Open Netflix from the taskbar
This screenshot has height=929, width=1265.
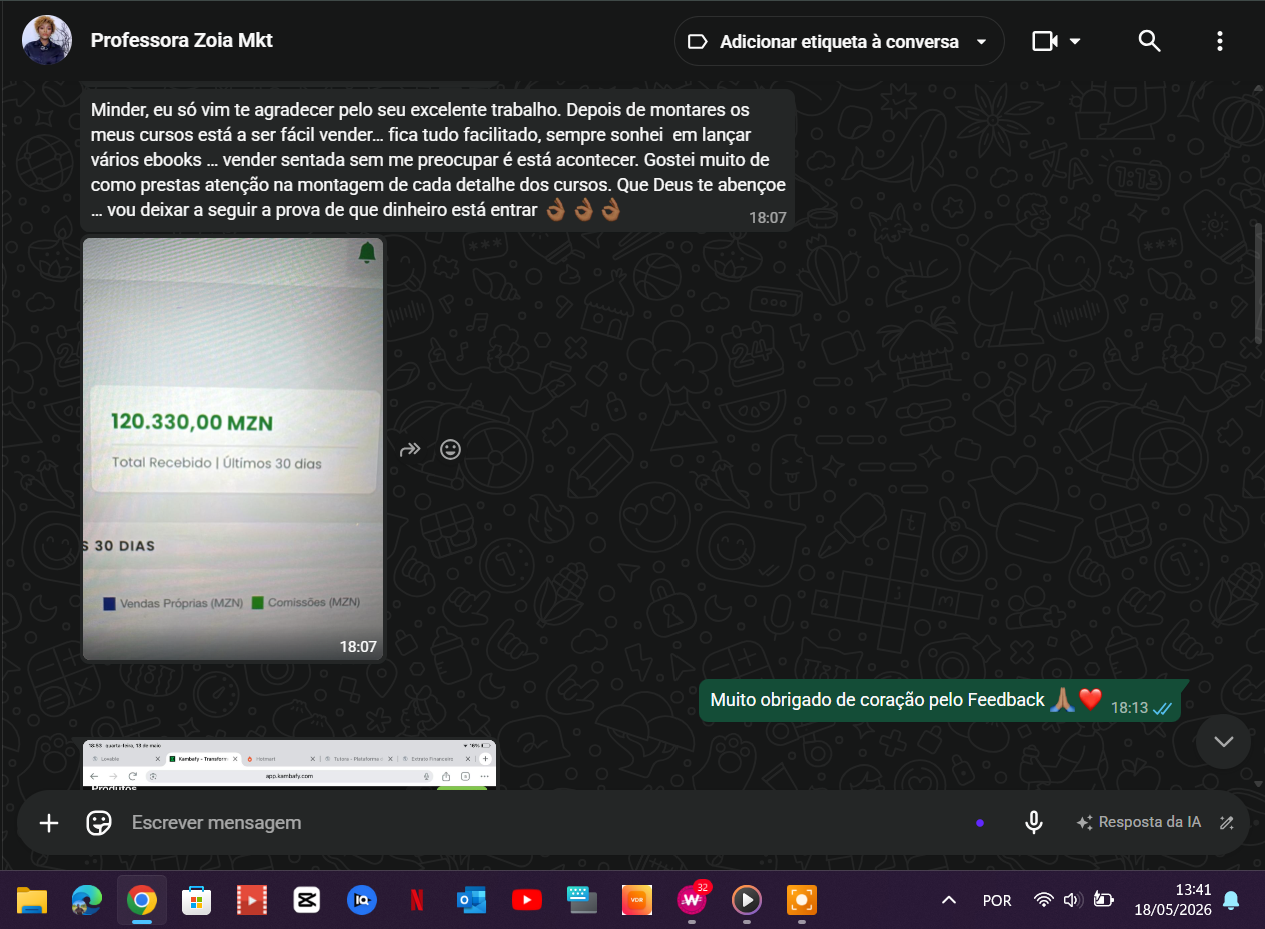click(416, 901)
